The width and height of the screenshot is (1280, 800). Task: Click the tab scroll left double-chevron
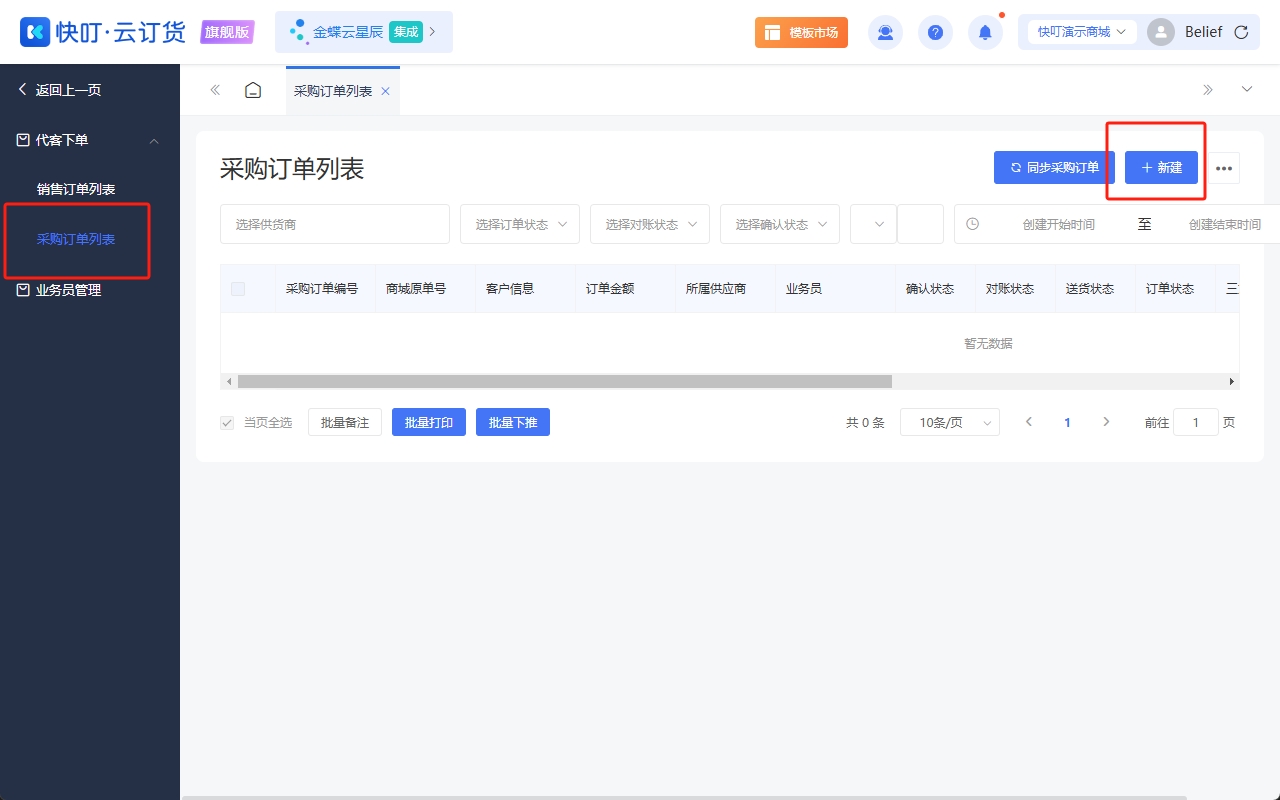pyautogui.click(x=215, y=90)
